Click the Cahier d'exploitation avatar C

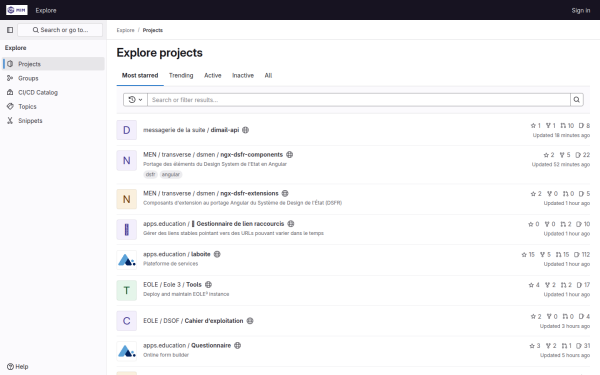(127, 321)
